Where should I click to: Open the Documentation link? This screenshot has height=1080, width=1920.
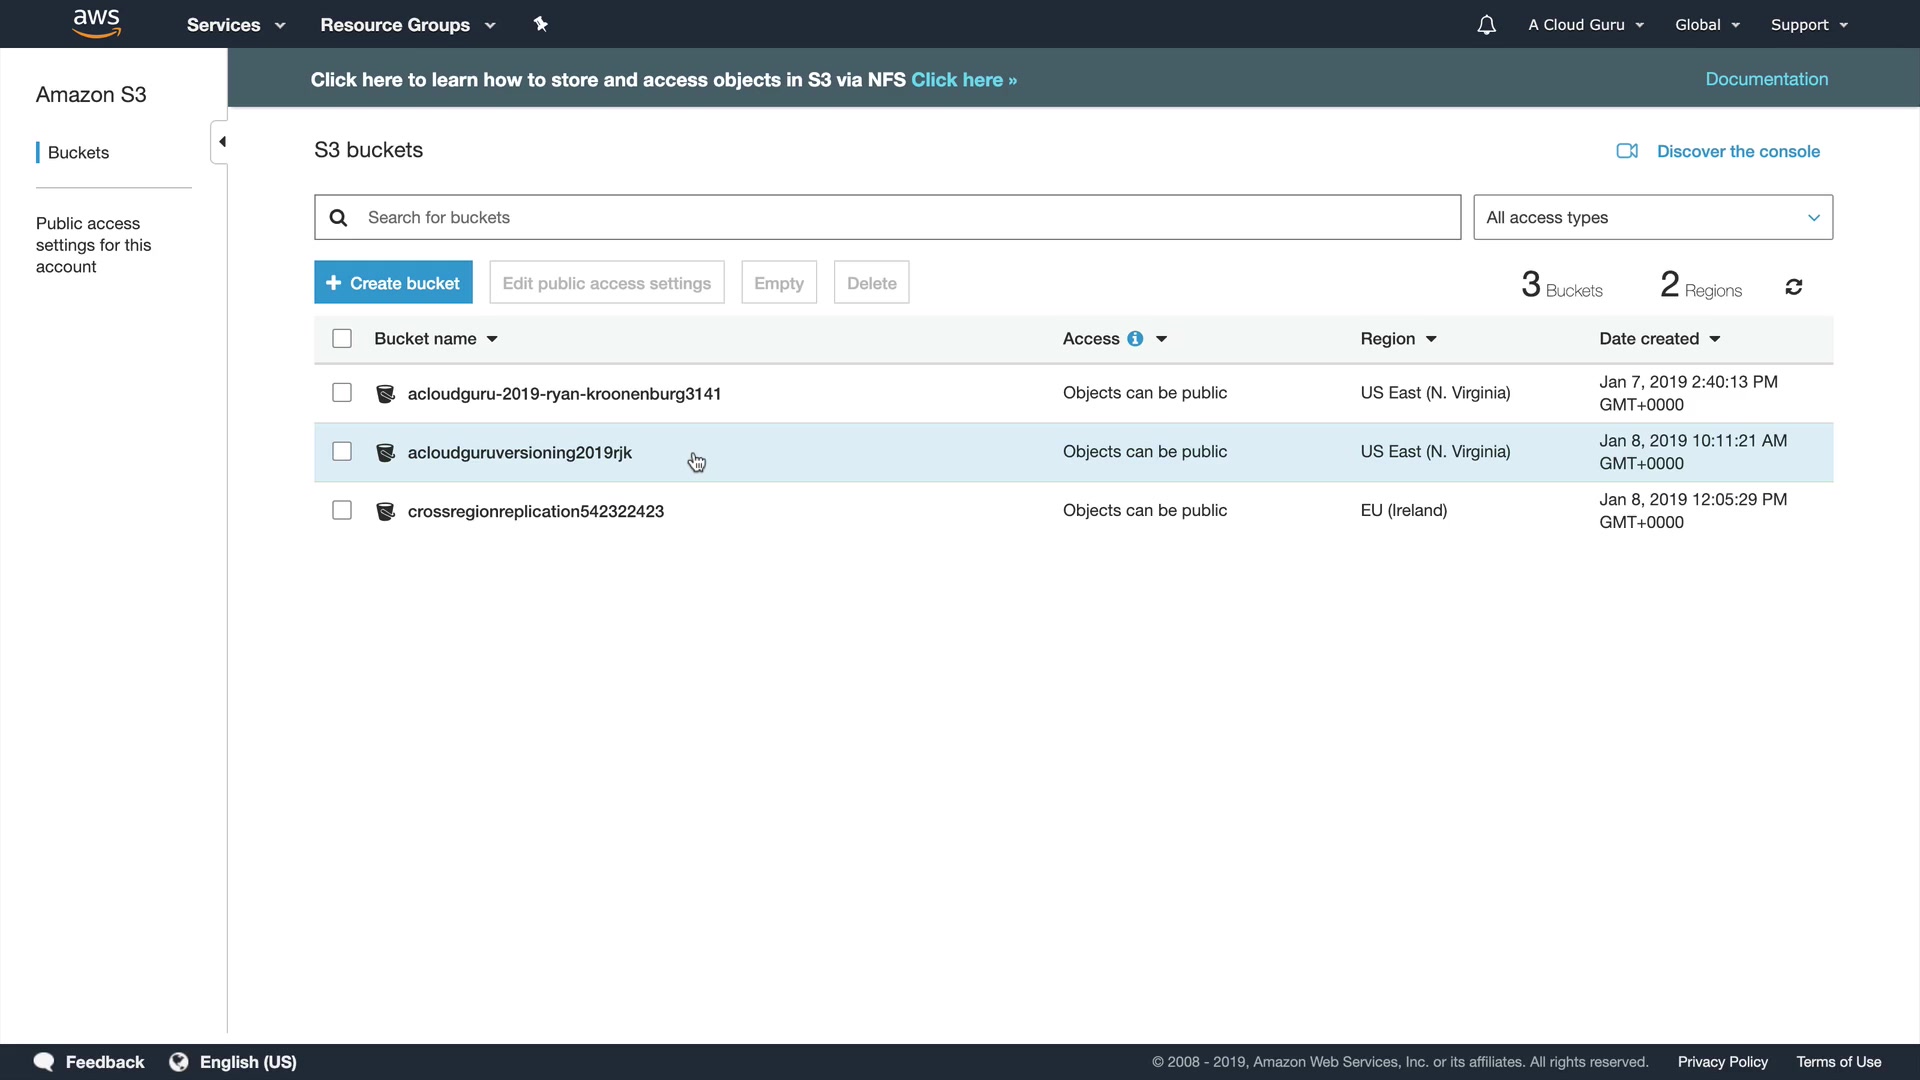click(1766, 79)
